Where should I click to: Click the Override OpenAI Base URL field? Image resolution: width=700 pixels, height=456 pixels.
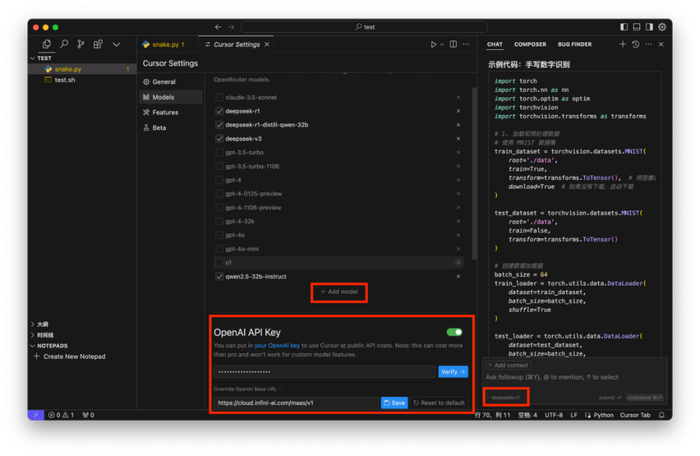click(x=297, y=403)
